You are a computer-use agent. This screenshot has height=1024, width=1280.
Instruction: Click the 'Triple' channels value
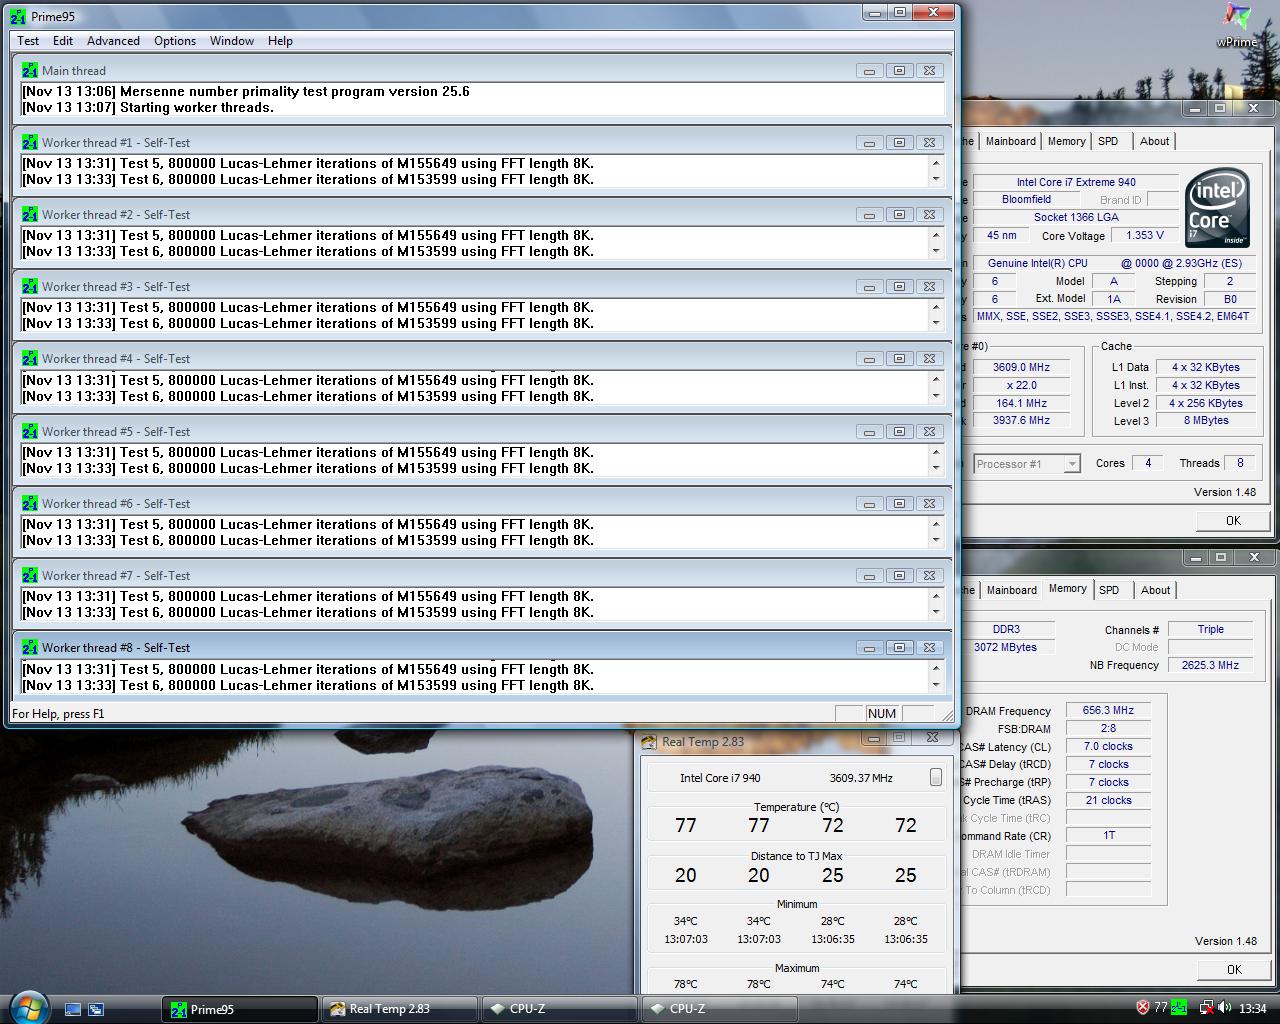click(x=1211, y=629)
